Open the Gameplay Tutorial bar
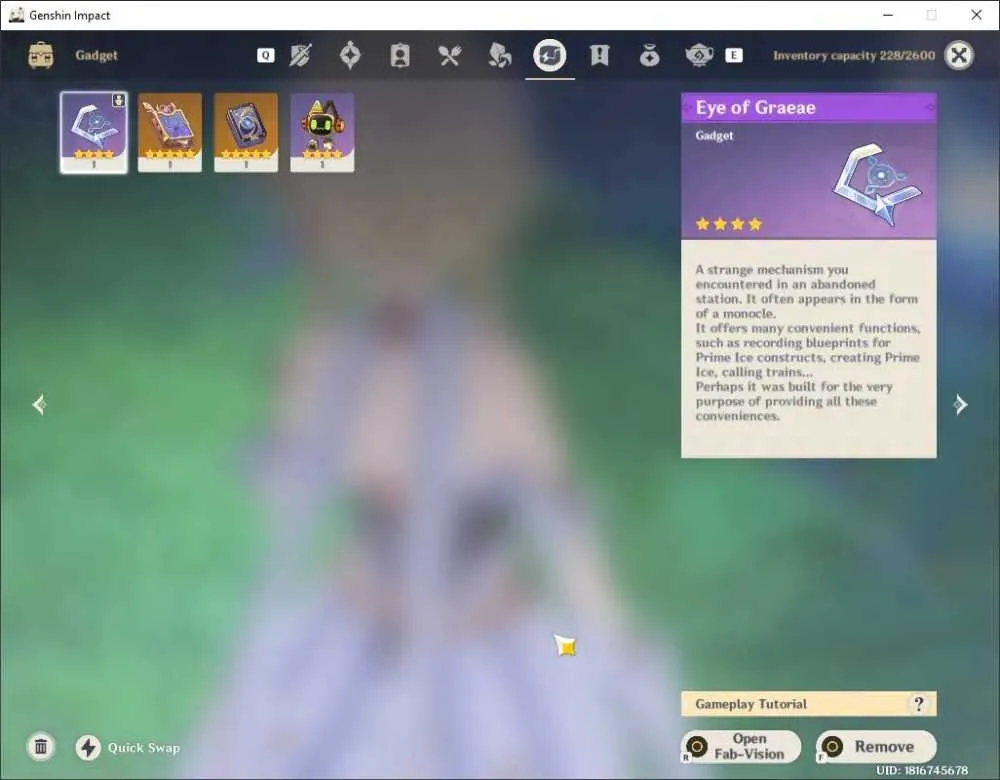Viewport: 1000px width, 780px height. [809, 704]
